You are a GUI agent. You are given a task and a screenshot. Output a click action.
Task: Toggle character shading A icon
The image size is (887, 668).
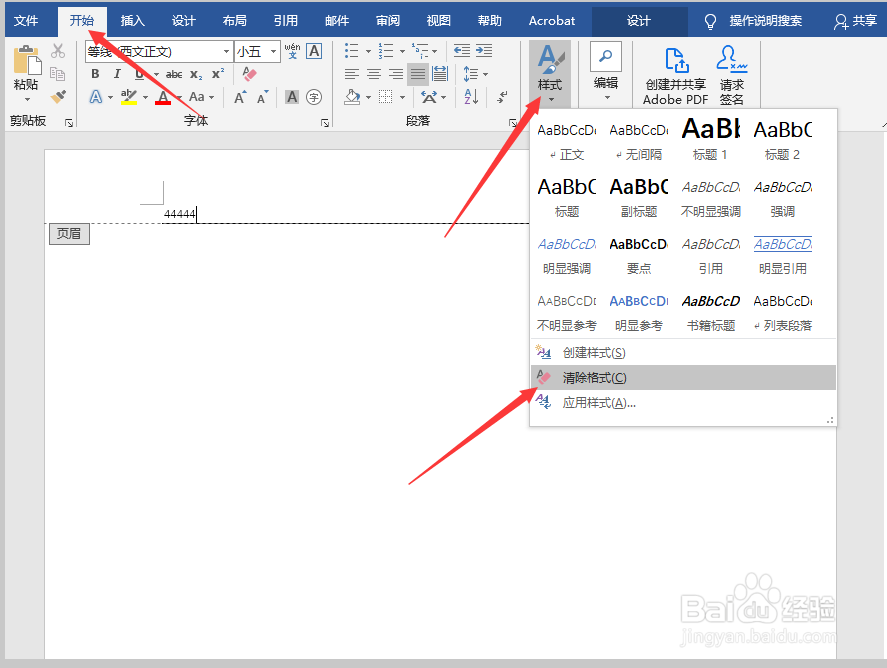(x=292, y=97)
